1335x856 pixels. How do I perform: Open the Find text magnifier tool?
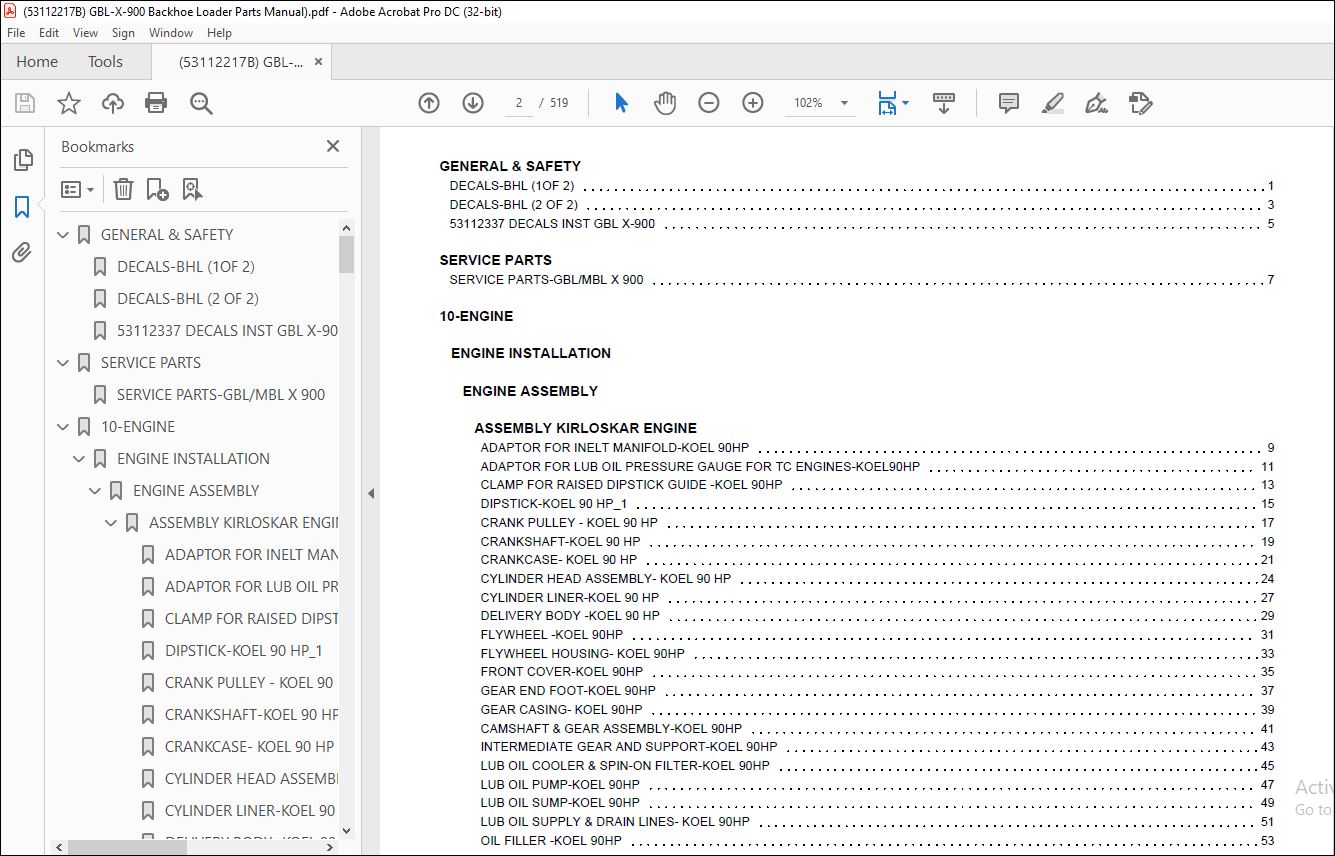pyautogui.click(x=201, y=103)
